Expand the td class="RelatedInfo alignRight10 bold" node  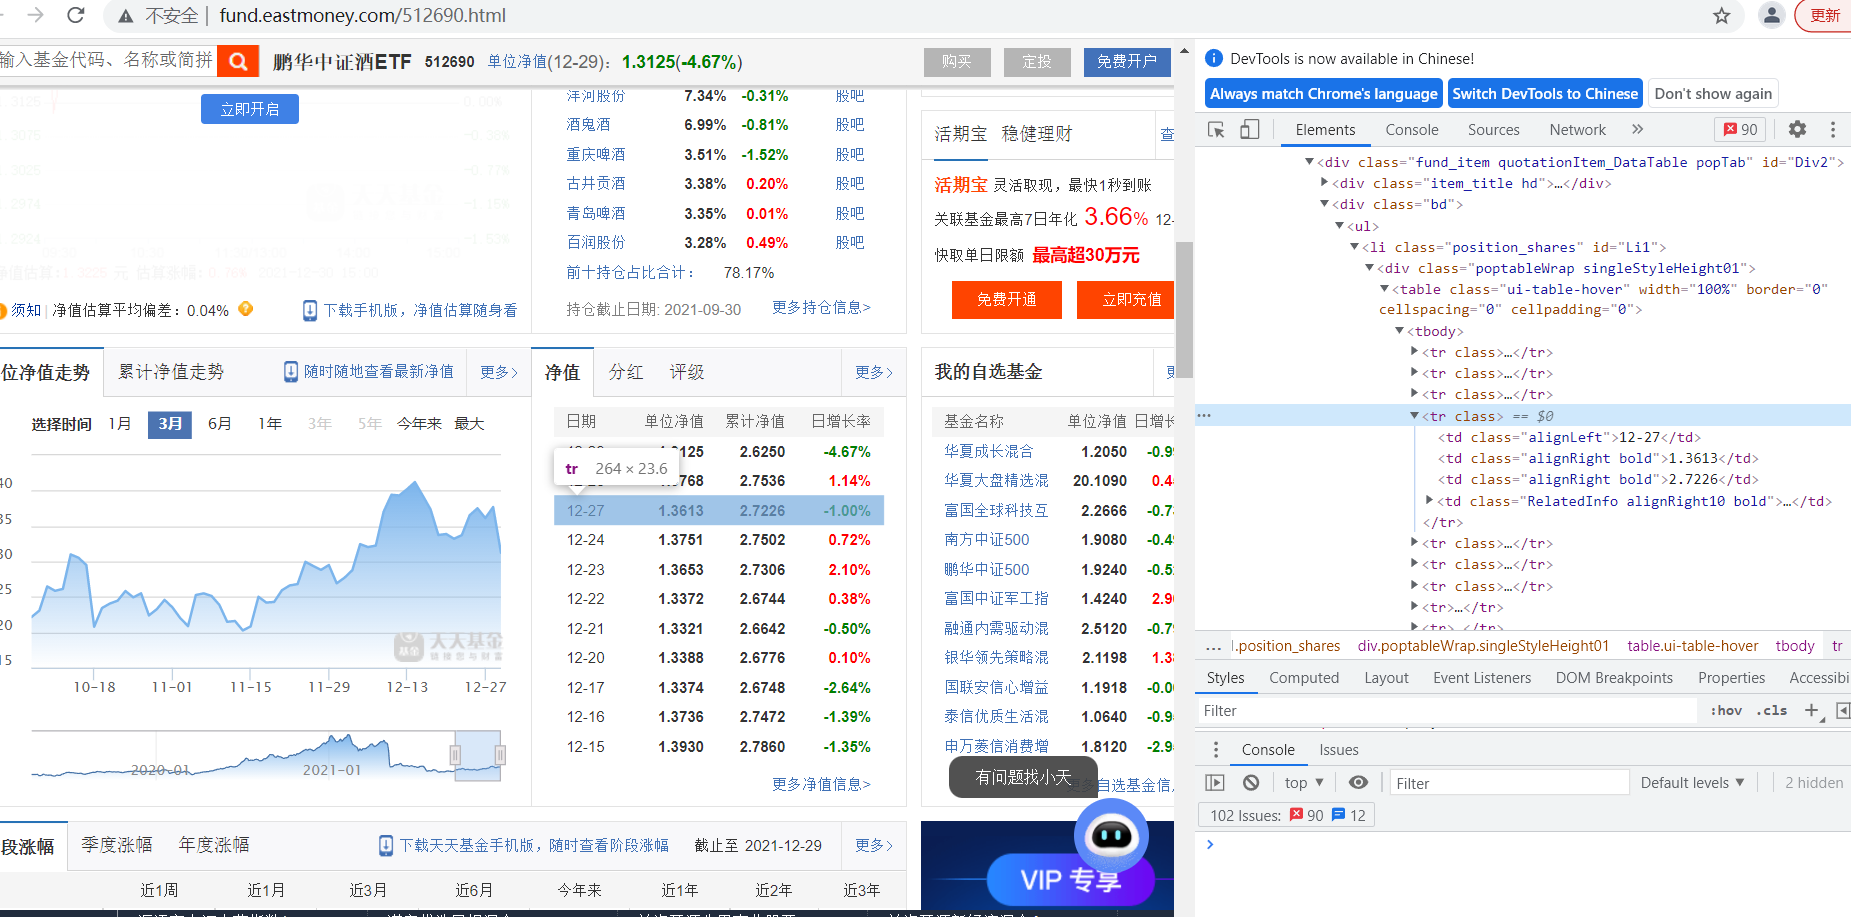pos(1429,501)
